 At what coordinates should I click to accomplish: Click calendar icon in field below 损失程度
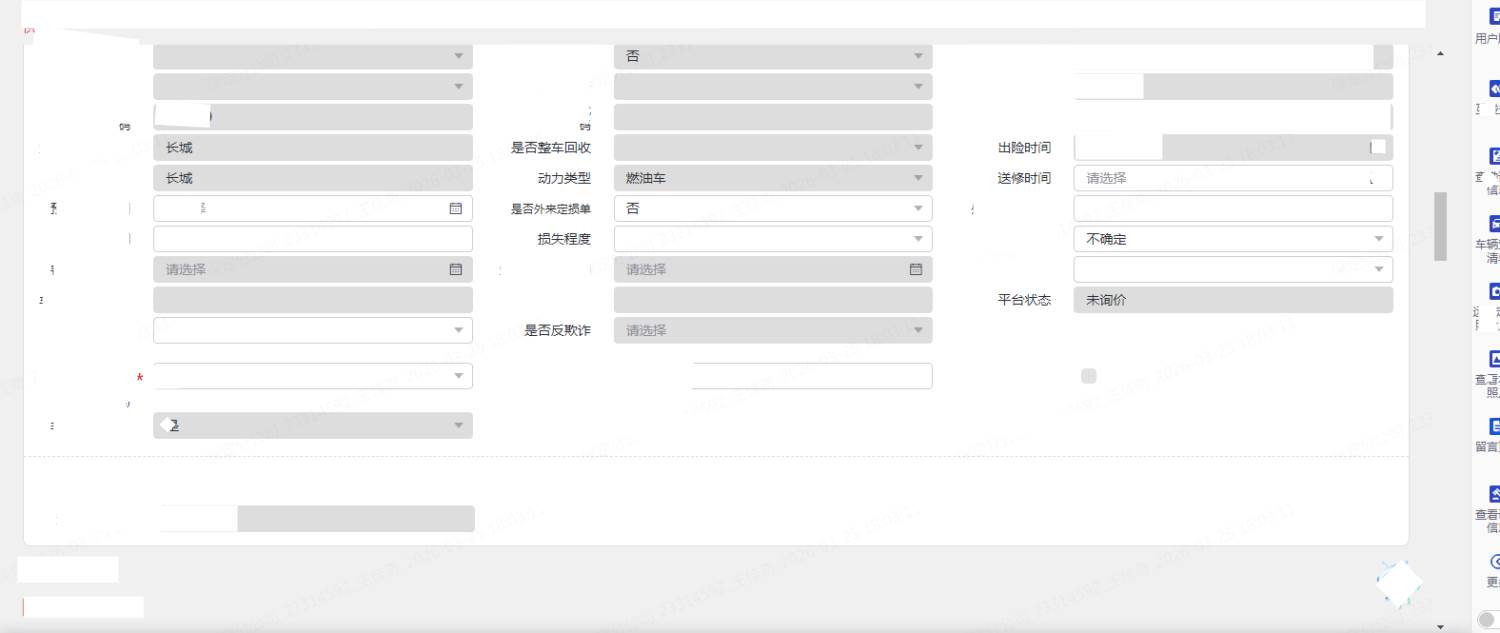click(915, 269)
